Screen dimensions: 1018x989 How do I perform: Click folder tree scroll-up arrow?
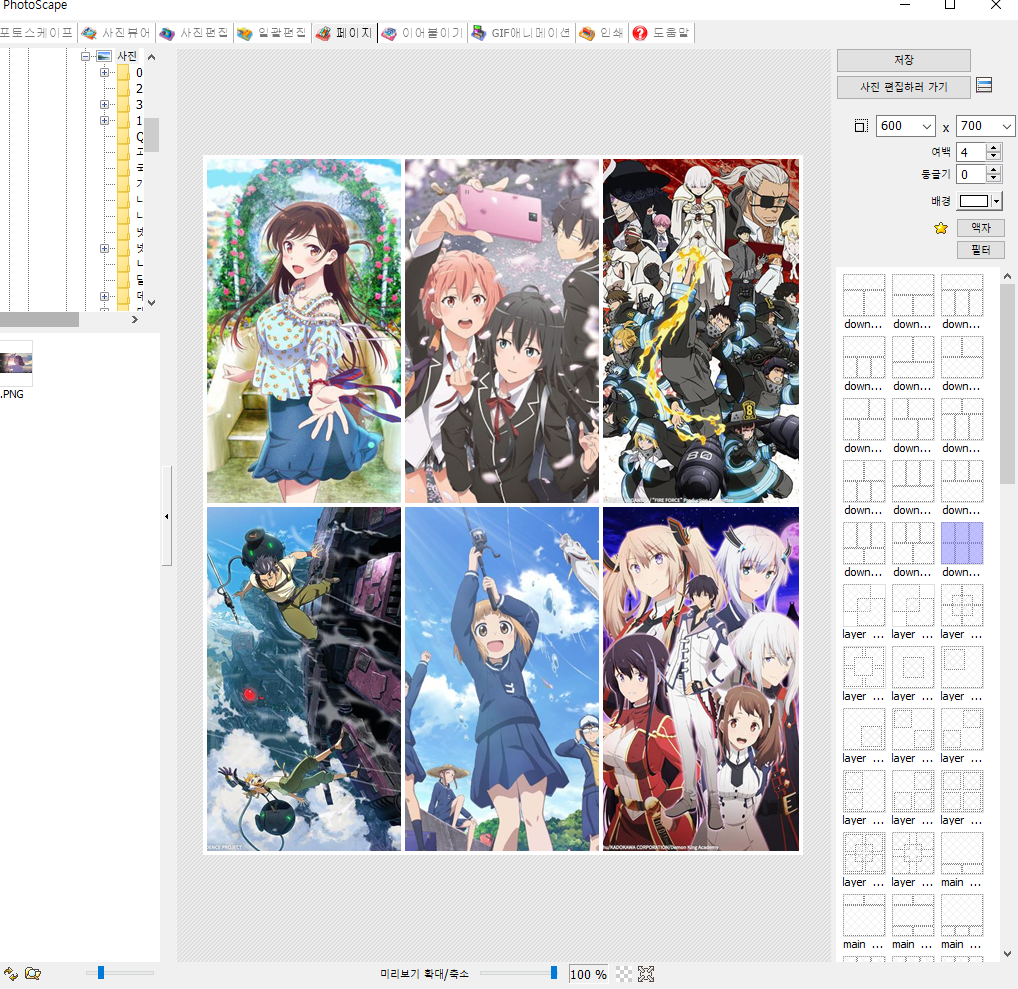[x=151, y=57]
